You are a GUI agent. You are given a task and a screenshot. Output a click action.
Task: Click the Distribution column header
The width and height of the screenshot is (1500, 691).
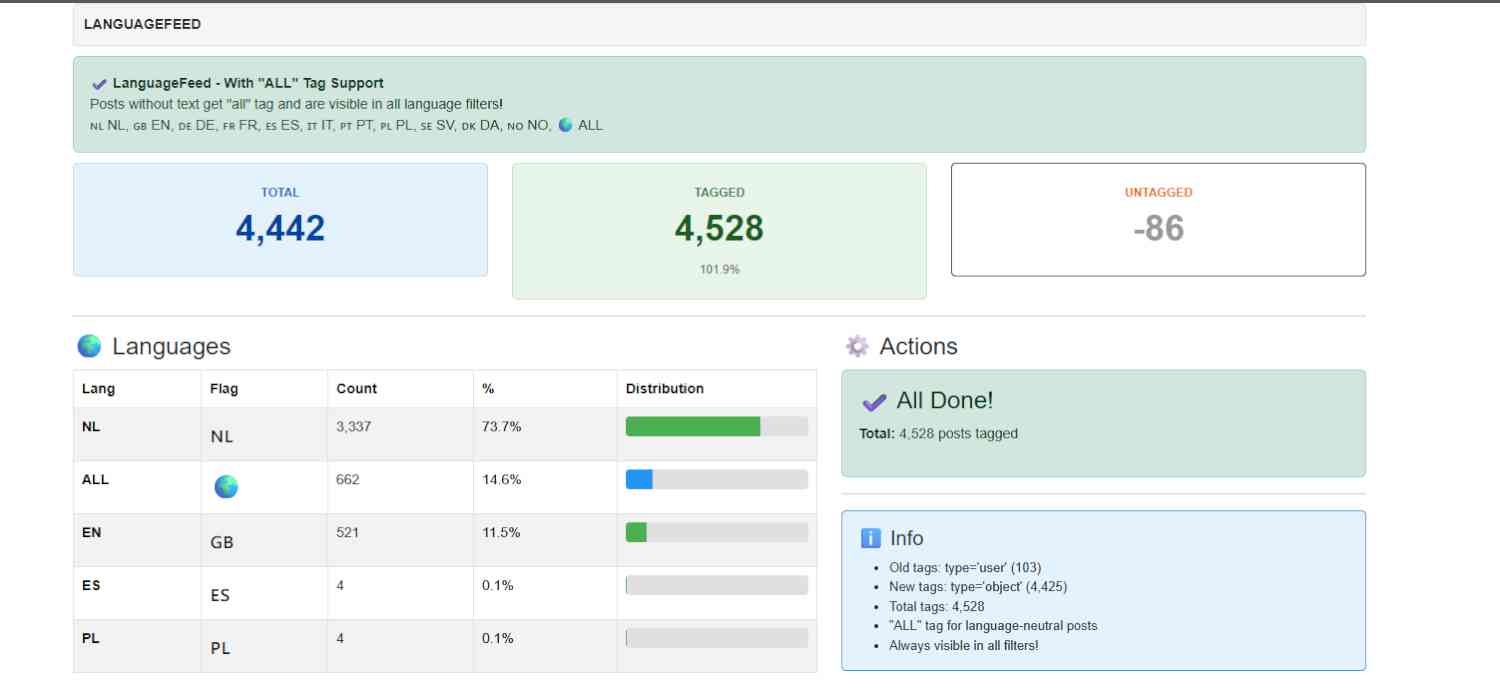pos(665,388)
